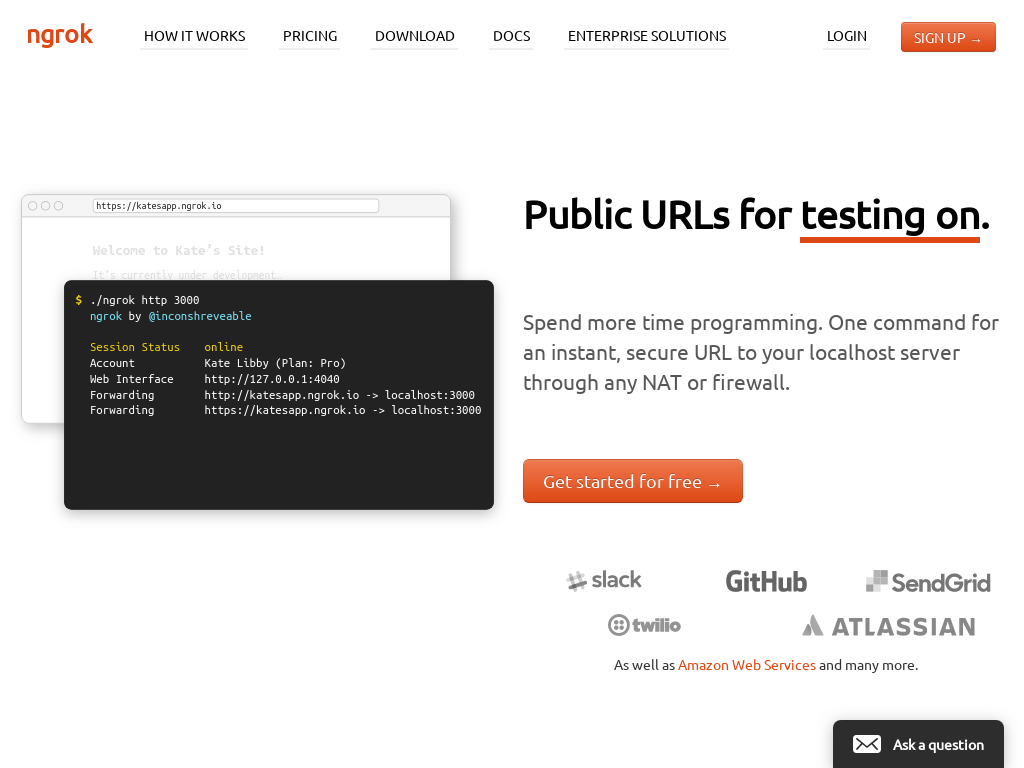Open the Ask a question chat
1024x768 pixels.
coord(937,744)
